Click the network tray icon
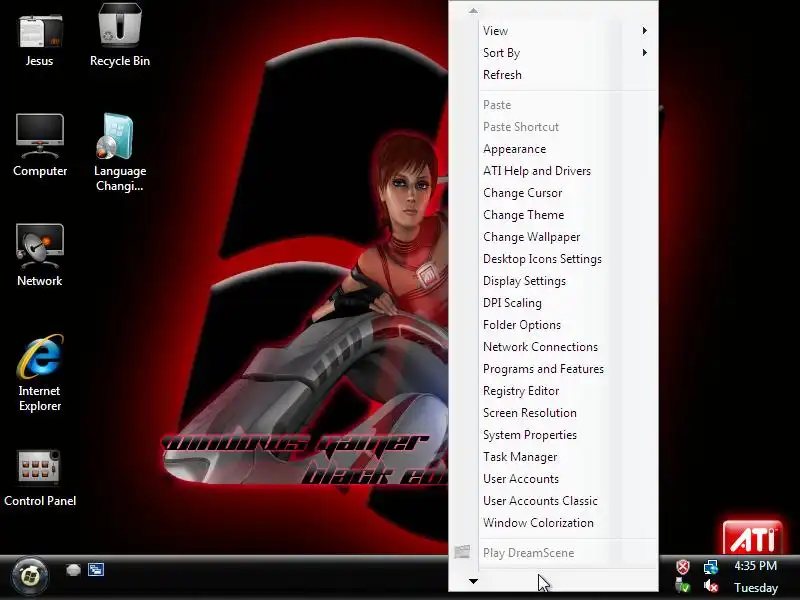The height and width of the screenshot is (600, 800). [711, 567]
